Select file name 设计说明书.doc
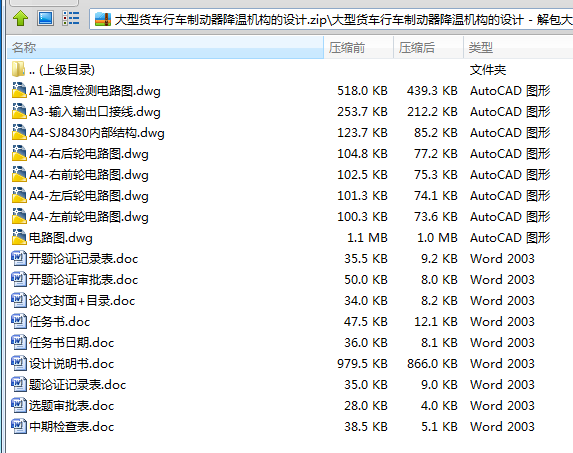573x453 pixels. coord(72,364)
